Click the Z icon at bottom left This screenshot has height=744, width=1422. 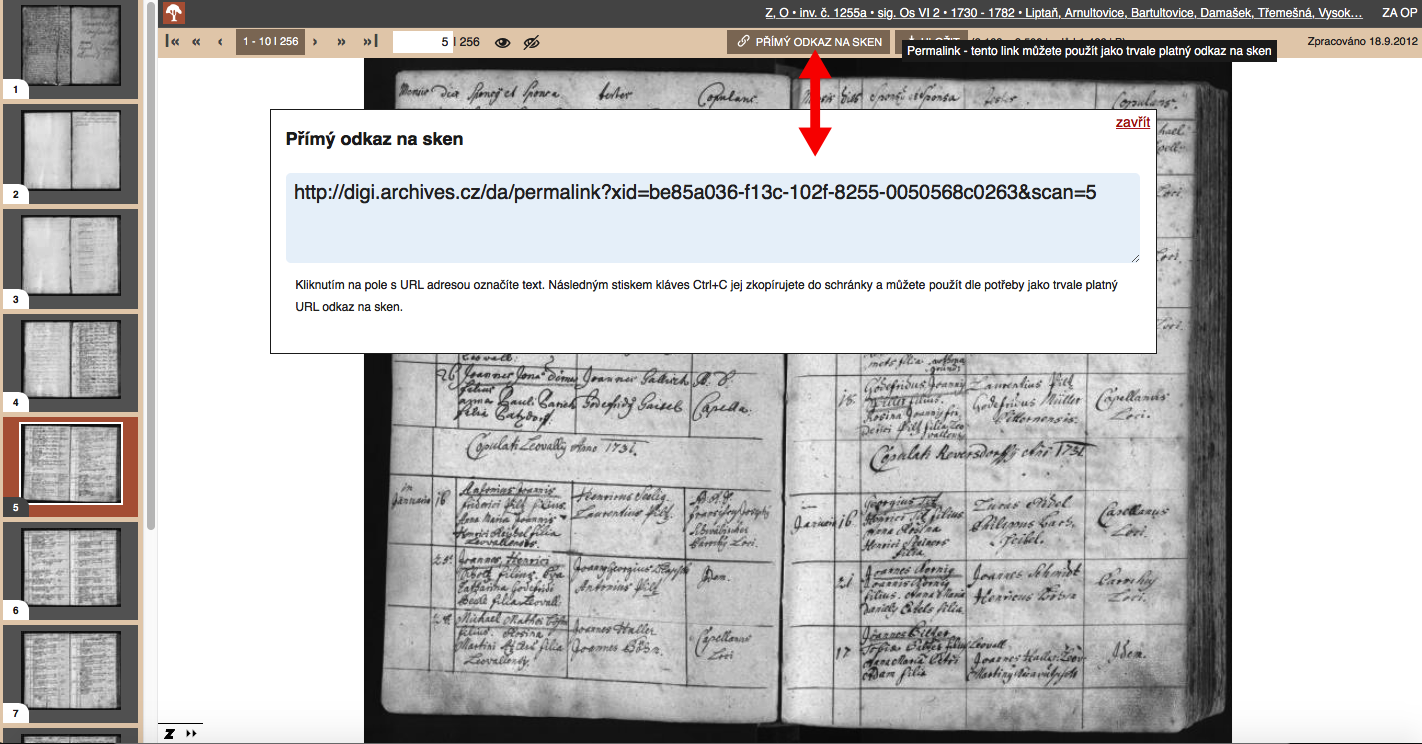point(170,733)
